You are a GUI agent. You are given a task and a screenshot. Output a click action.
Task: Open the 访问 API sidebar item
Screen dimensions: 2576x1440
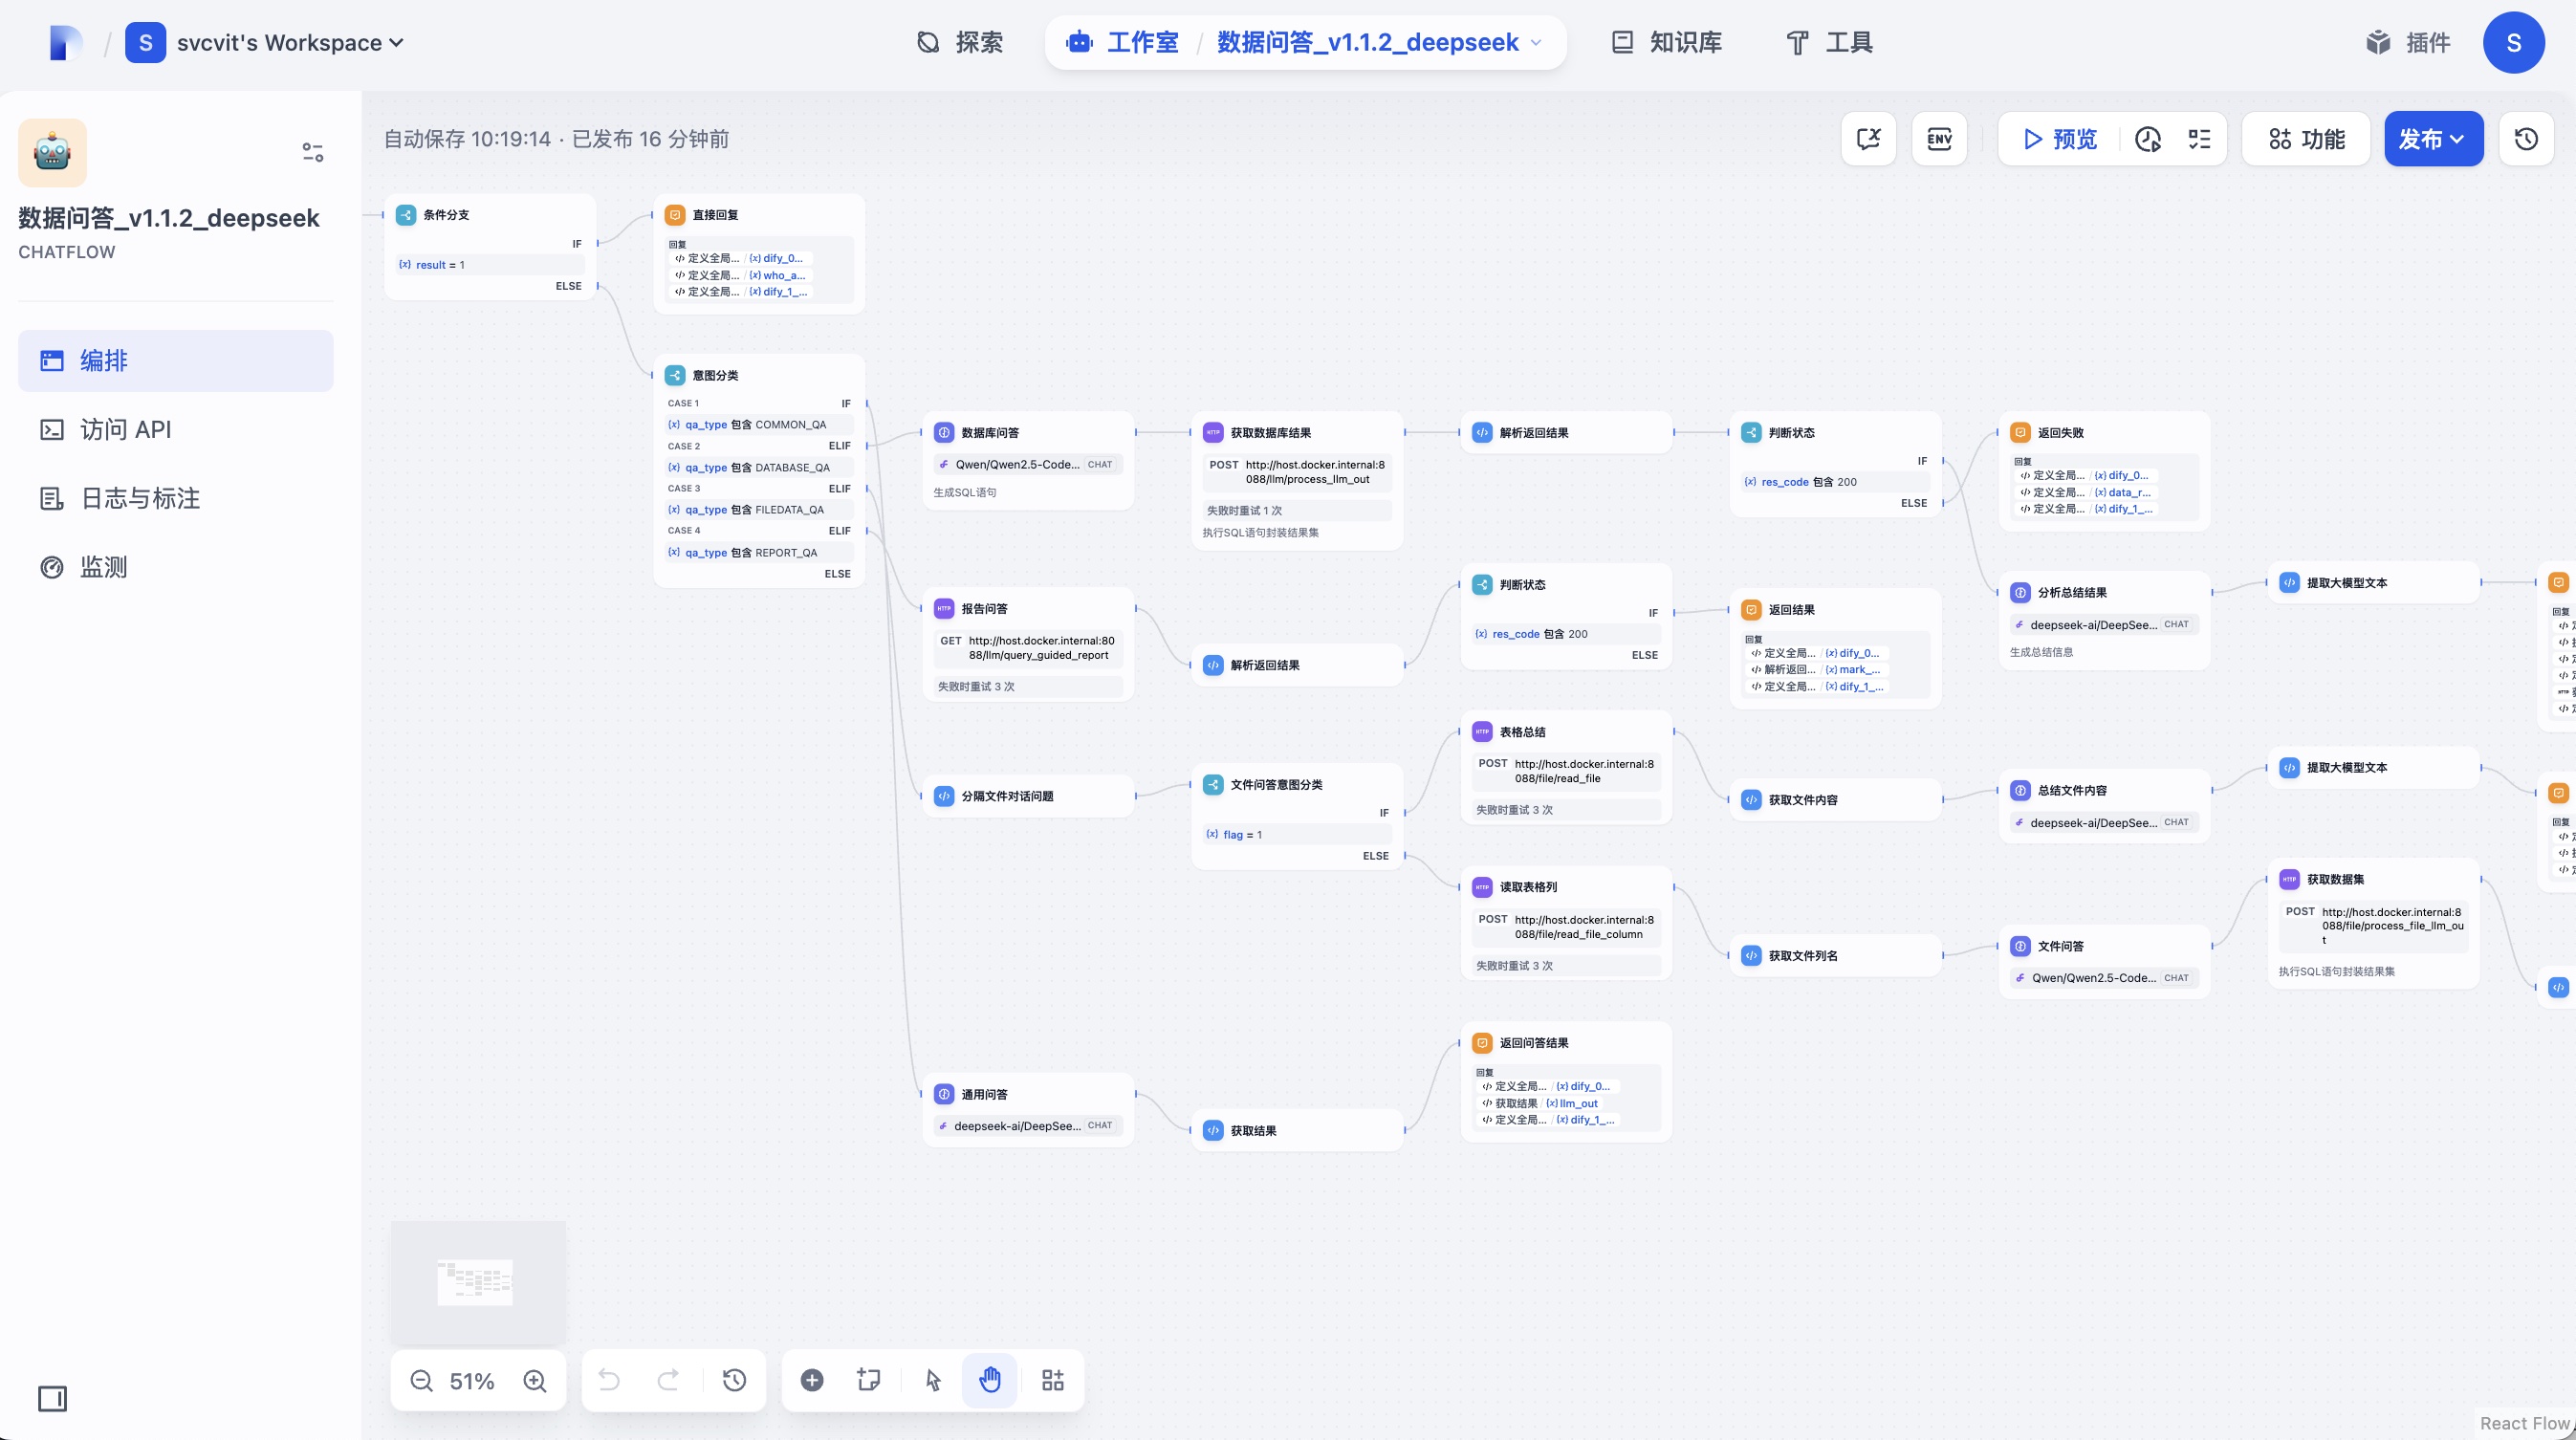[x=125, y=430]
